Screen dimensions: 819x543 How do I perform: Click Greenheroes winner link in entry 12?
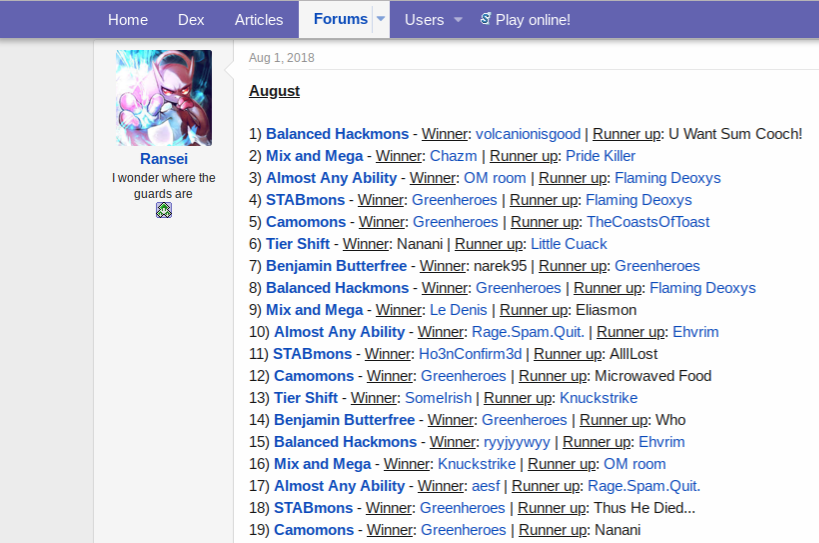463,376
